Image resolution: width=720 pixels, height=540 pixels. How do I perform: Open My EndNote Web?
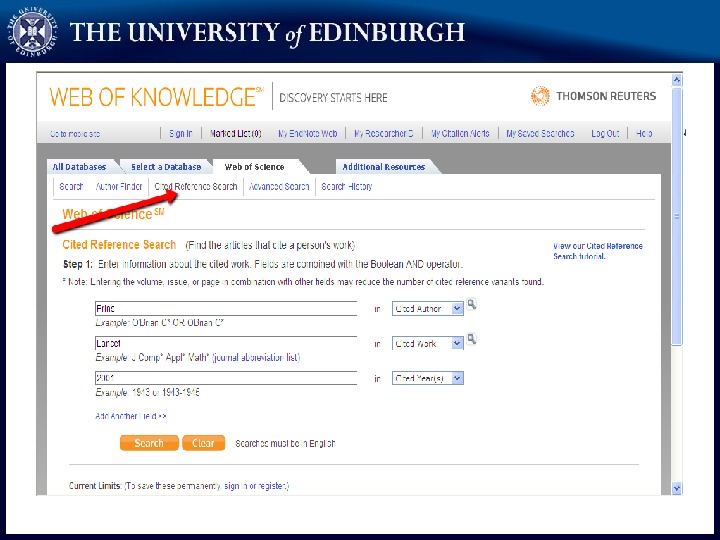308,134
